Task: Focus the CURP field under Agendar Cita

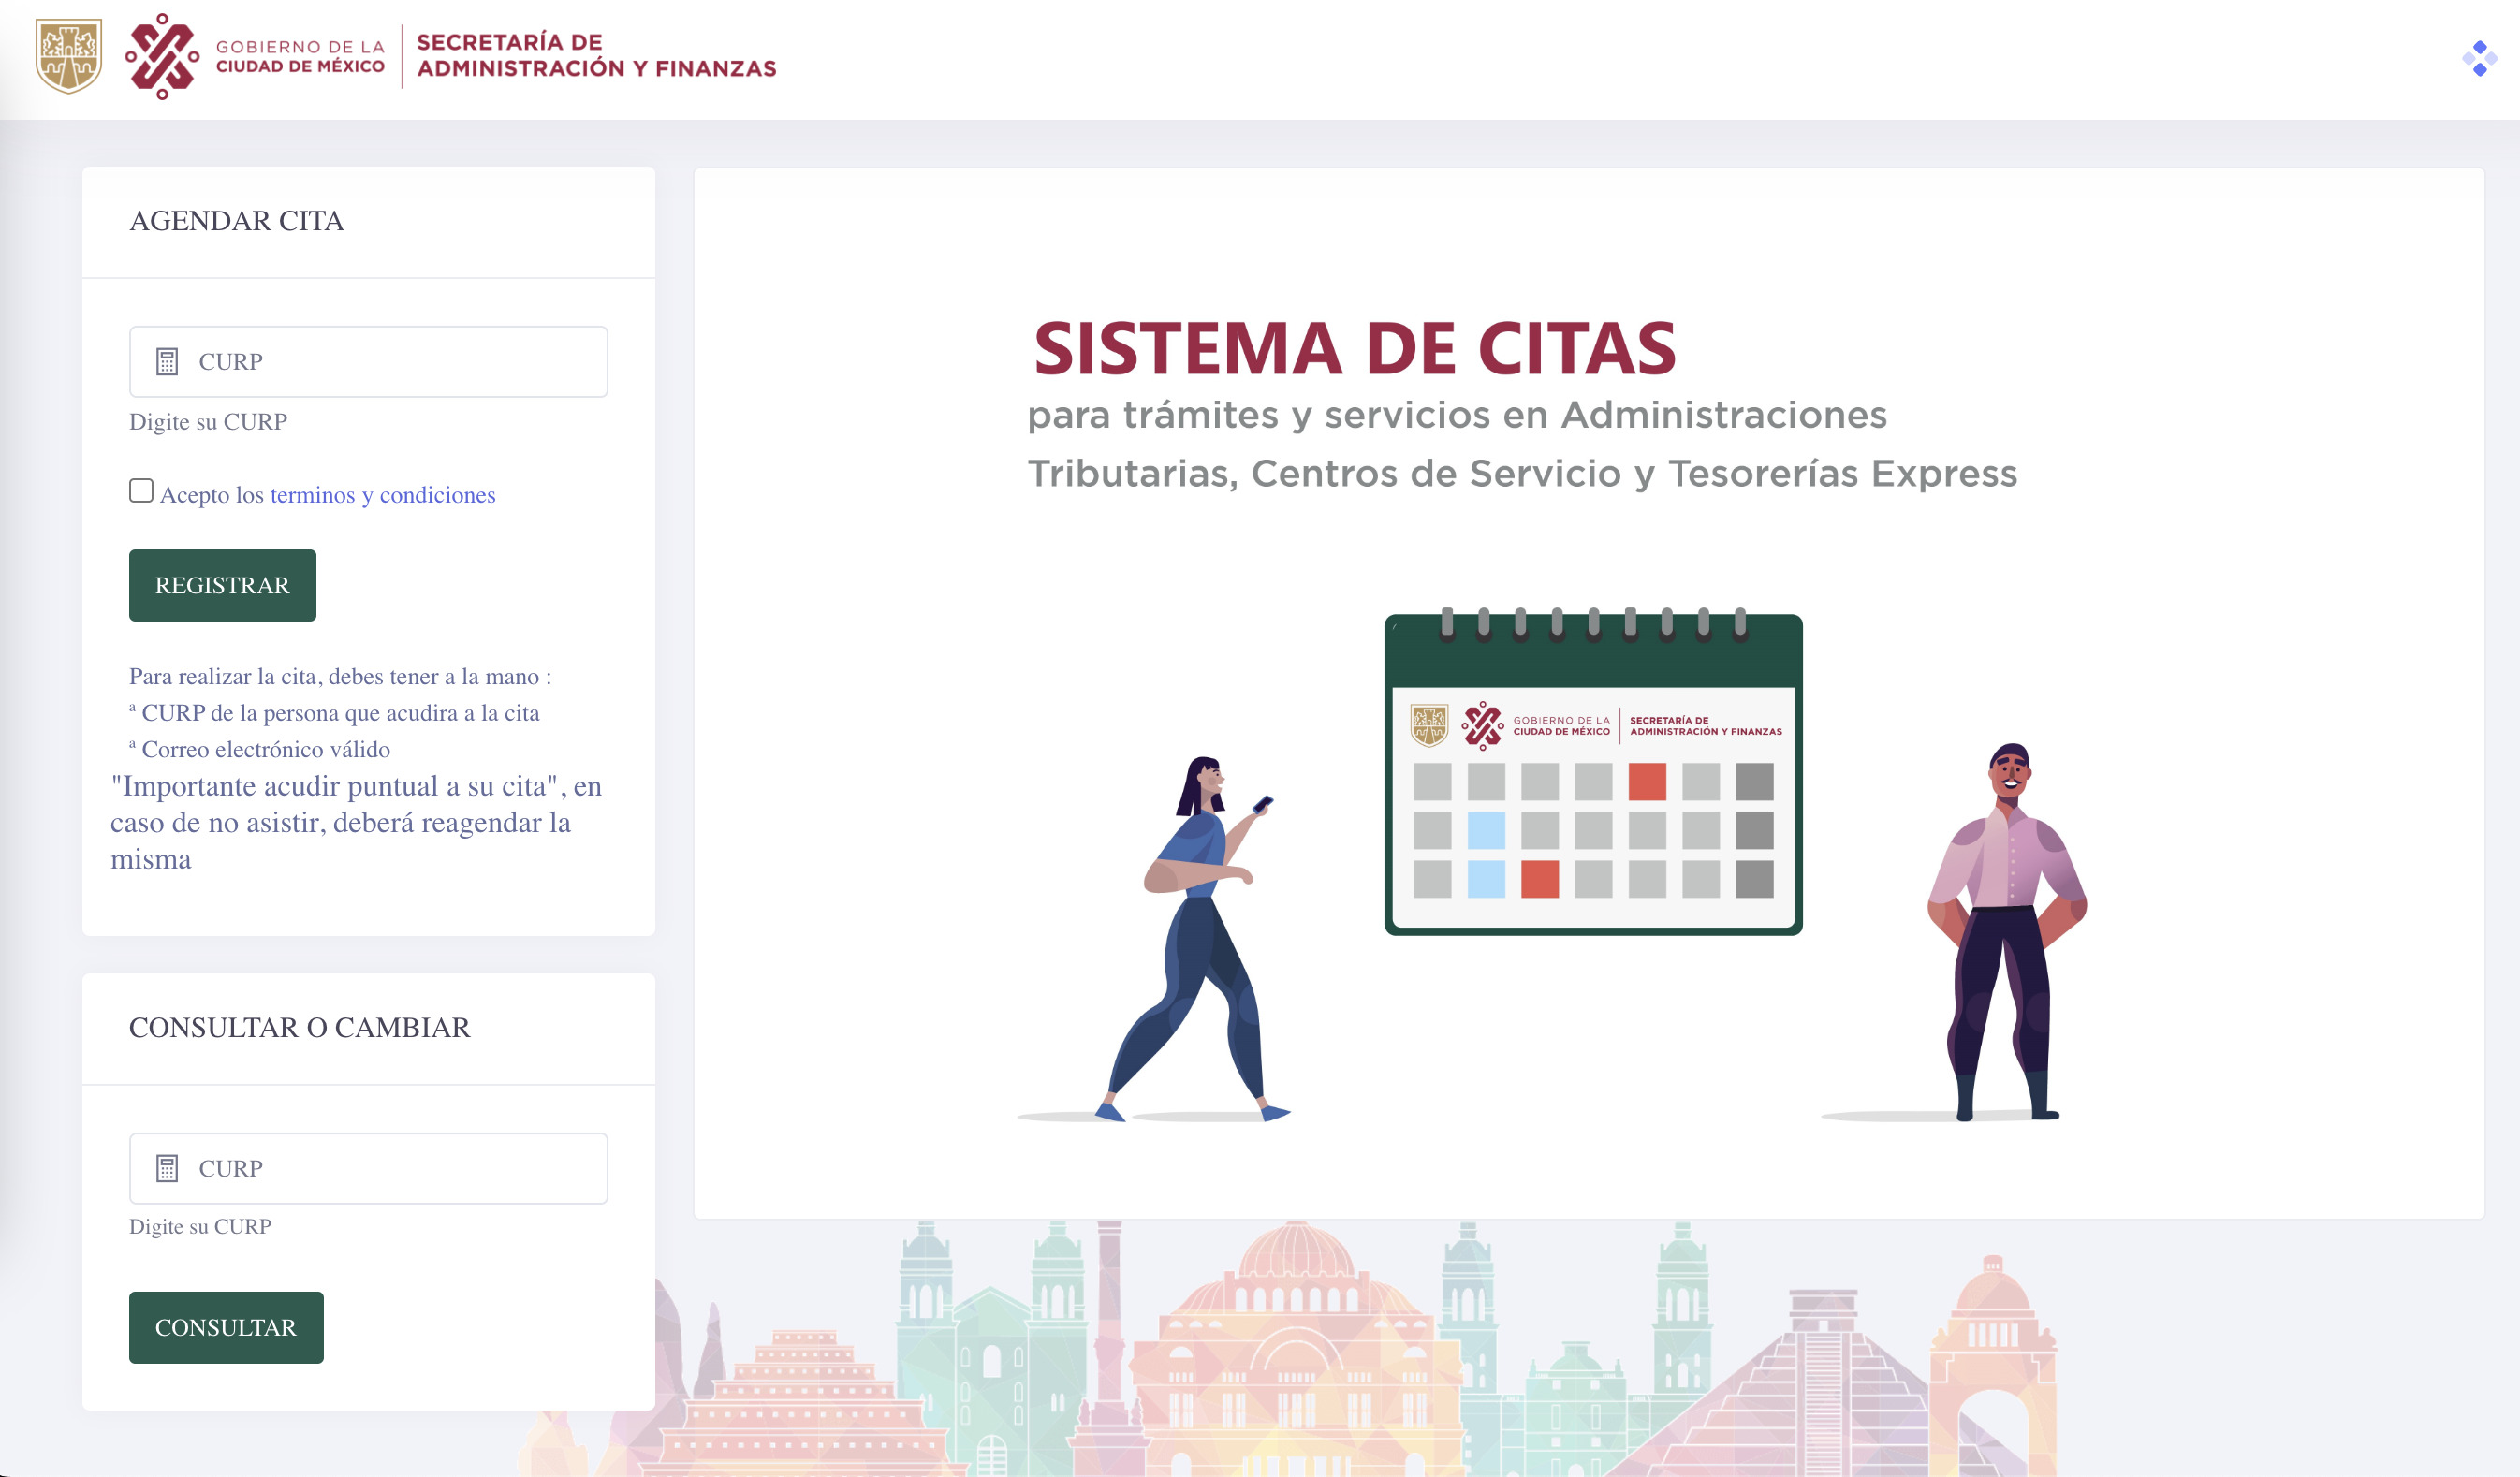Action: 400,362
